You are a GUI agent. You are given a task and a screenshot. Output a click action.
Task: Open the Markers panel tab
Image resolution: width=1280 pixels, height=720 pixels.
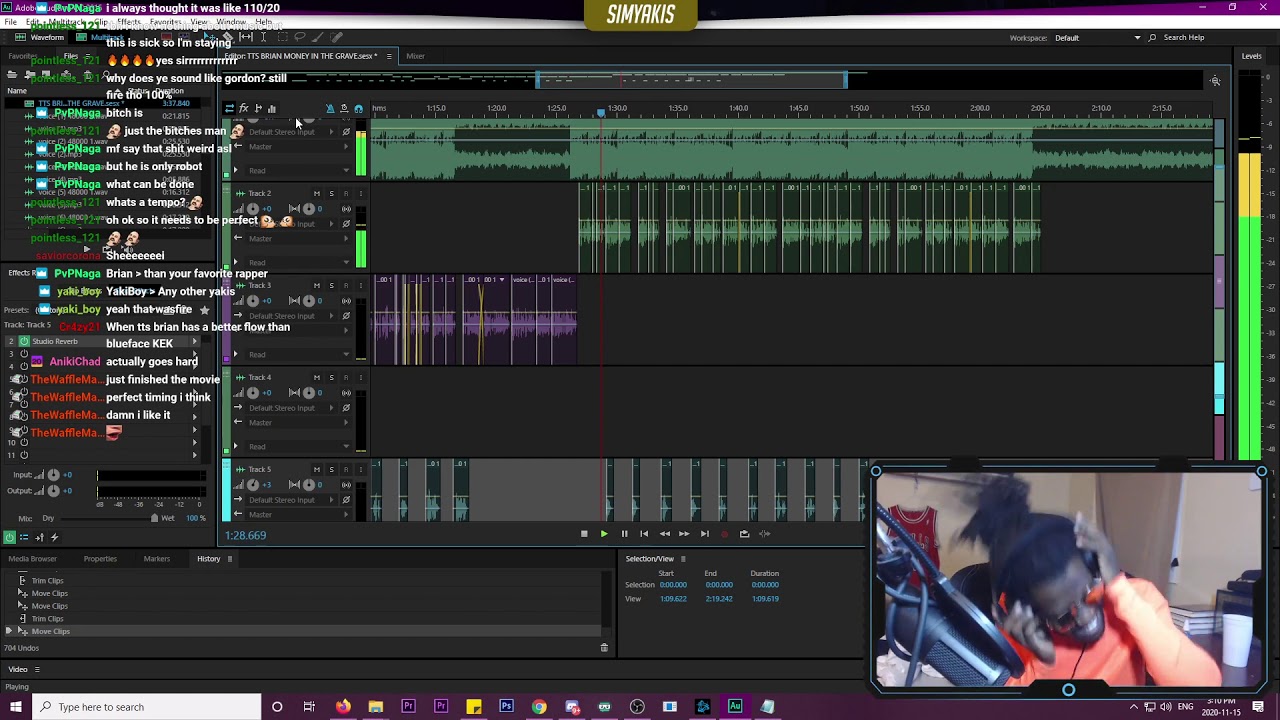(x=156, y=559)
